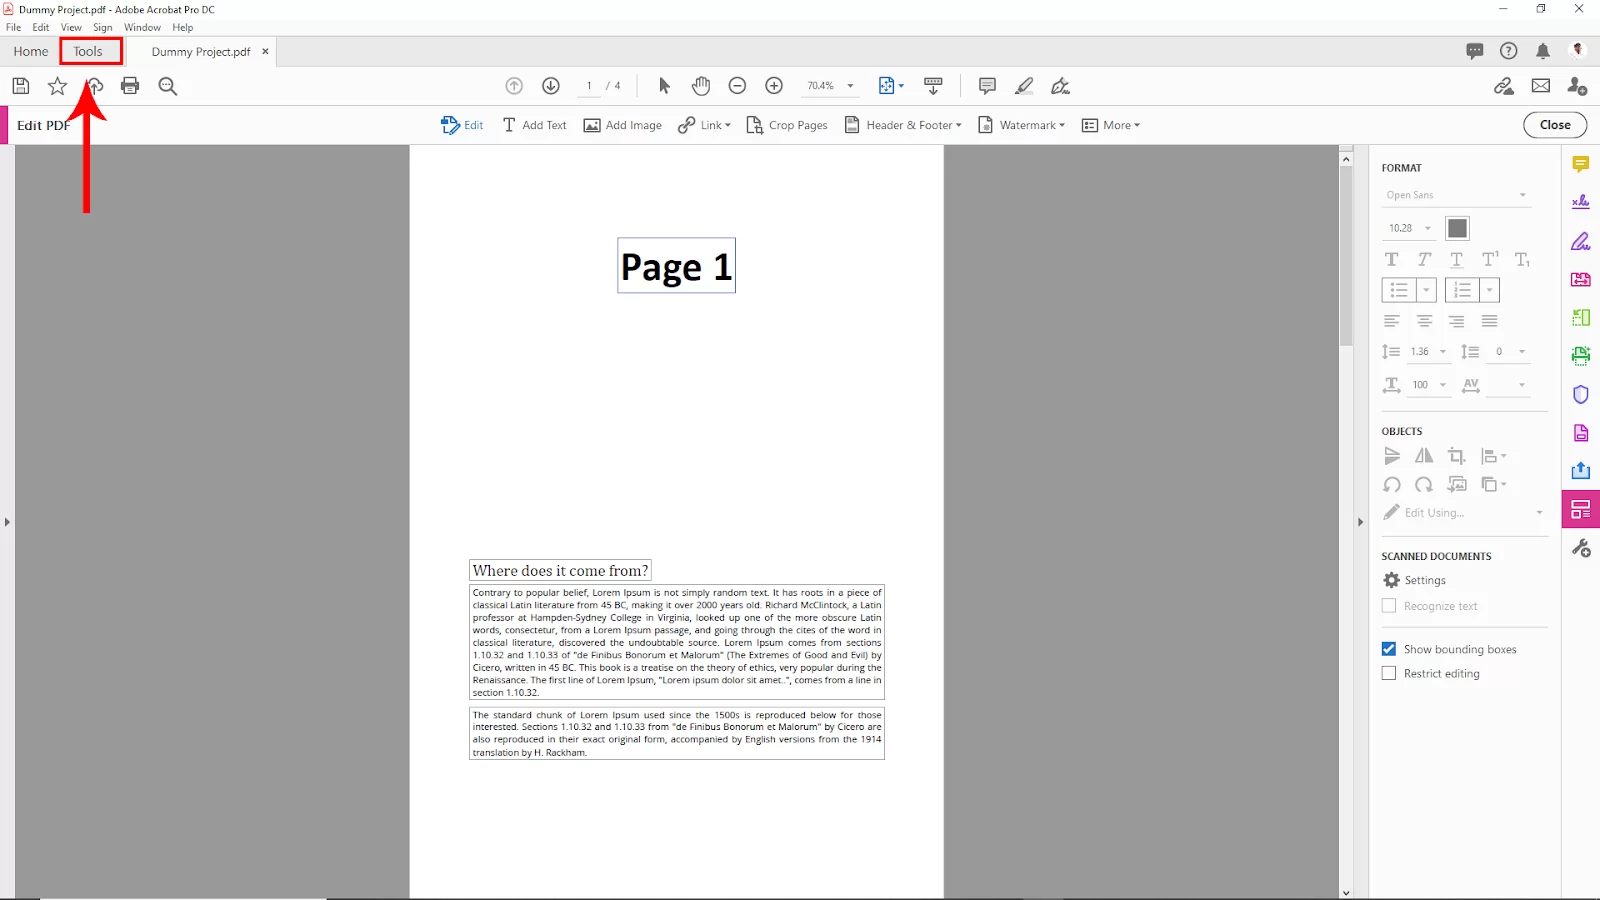This screenshot has height=900, width=1600.
Task: Disable Show bounding boxes checkbox
Action: 1389,649
